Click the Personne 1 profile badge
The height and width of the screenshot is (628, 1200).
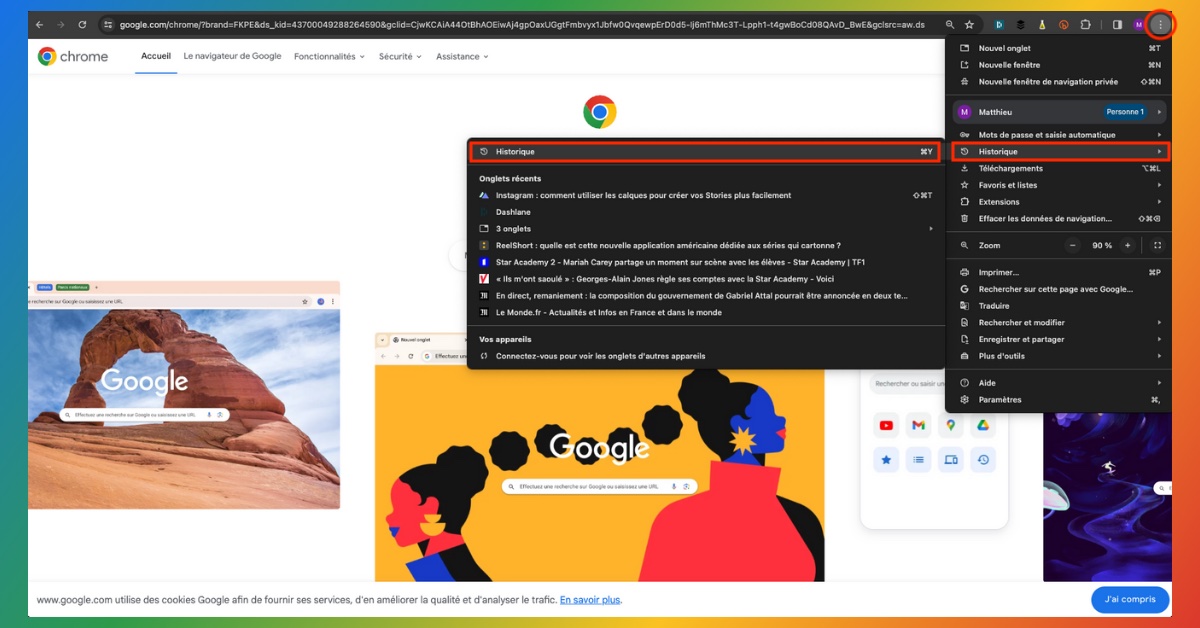[x=1125, y=112]
